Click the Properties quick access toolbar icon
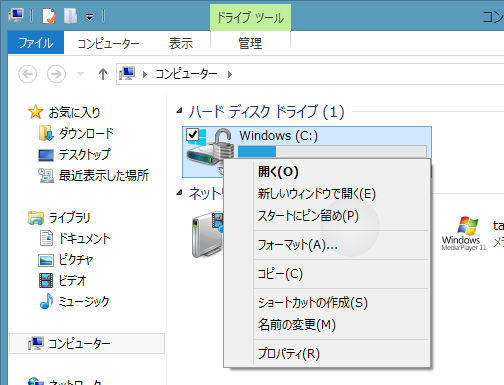This screenshot has width=504, height=385. coord(49,16)
